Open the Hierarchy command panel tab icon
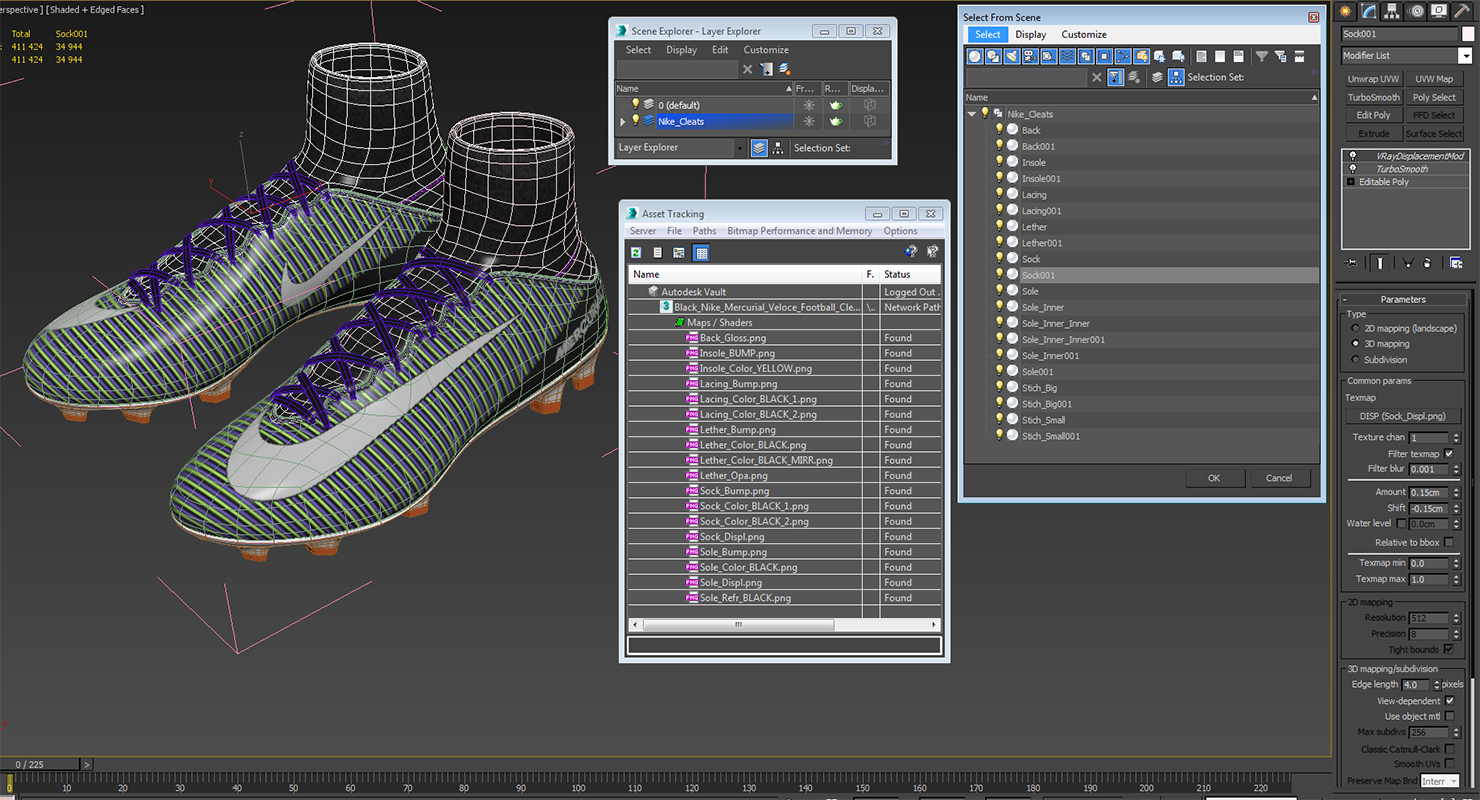1480x800 pixels. [1392, 11]
